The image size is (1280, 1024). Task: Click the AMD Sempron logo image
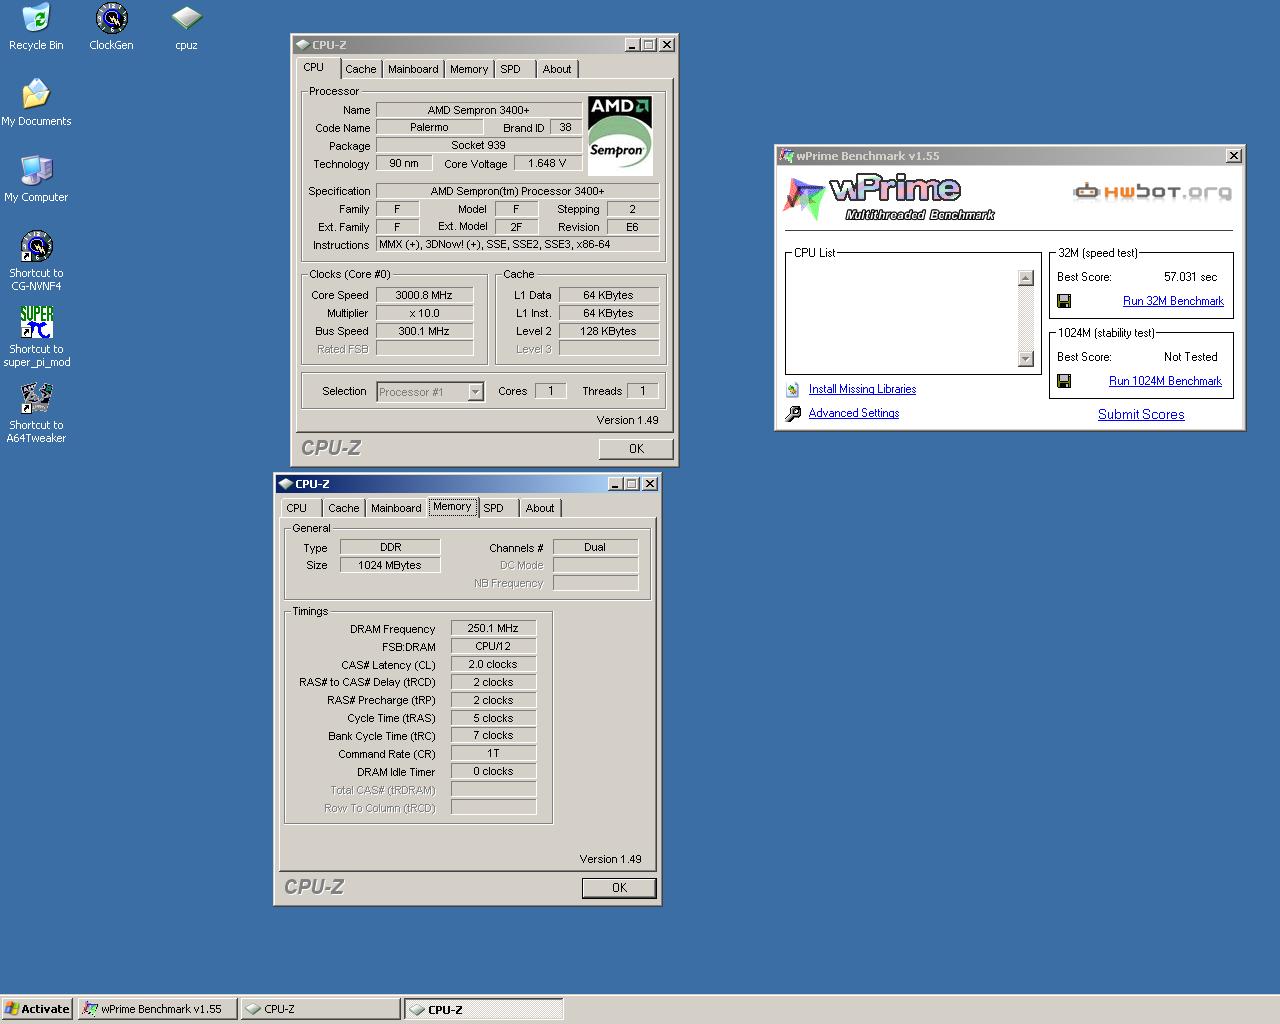click(620, 135)
